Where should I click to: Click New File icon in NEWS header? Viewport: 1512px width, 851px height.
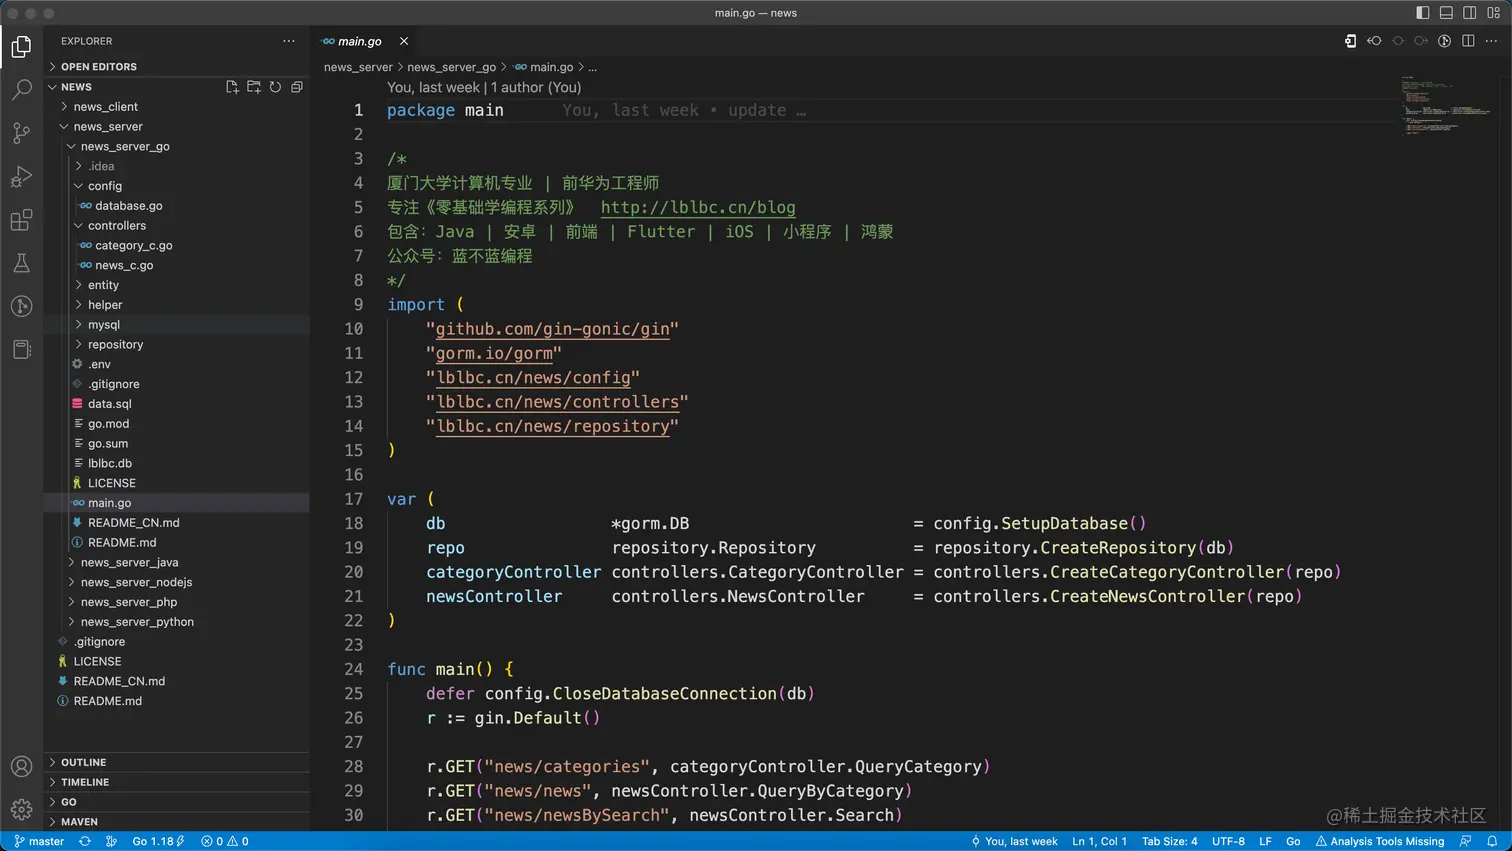[232, 87]
